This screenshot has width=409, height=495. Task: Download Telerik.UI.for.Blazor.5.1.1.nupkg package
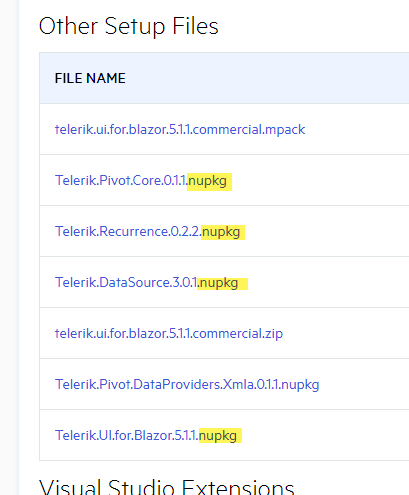click(146, 435)
